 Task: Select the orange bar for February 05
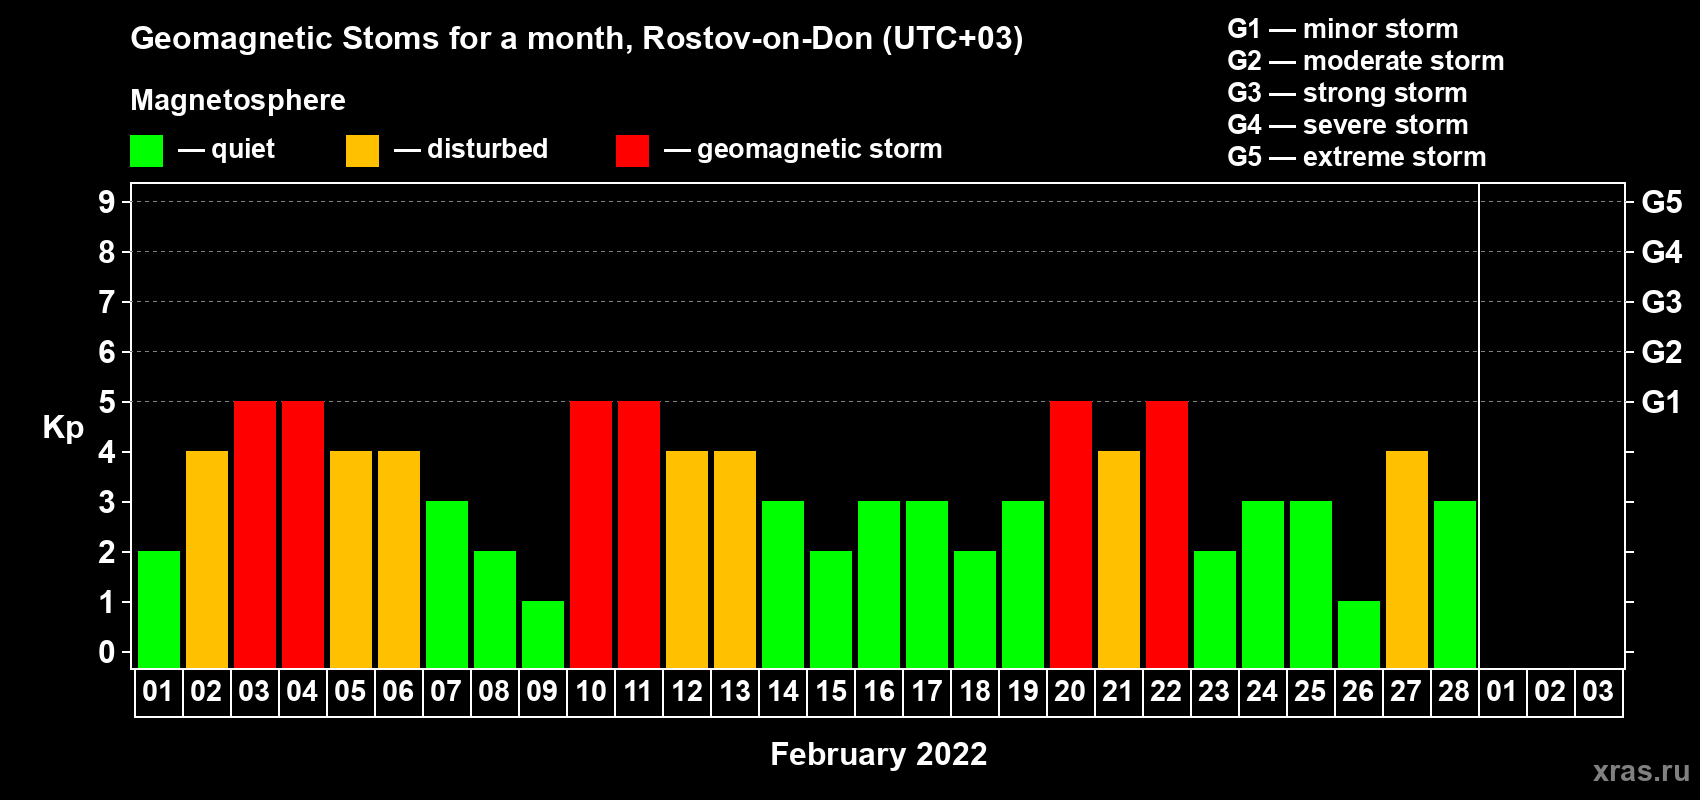pos(351,559)
